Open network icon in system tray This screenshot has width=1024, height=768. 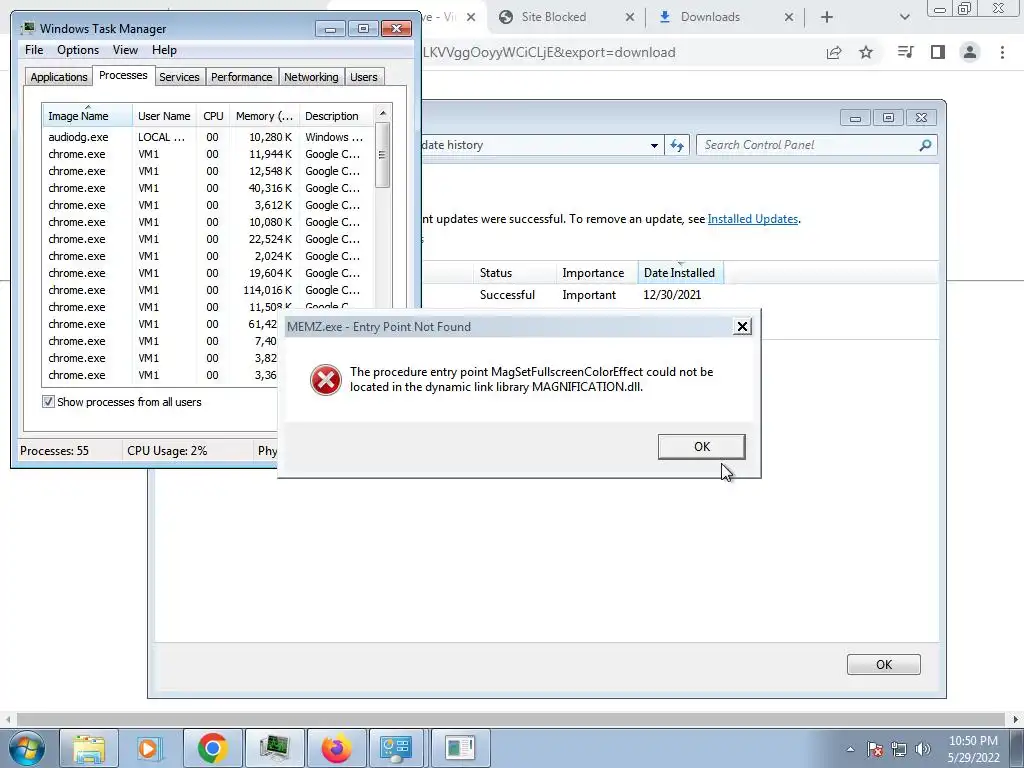click(x=899, y=749)
